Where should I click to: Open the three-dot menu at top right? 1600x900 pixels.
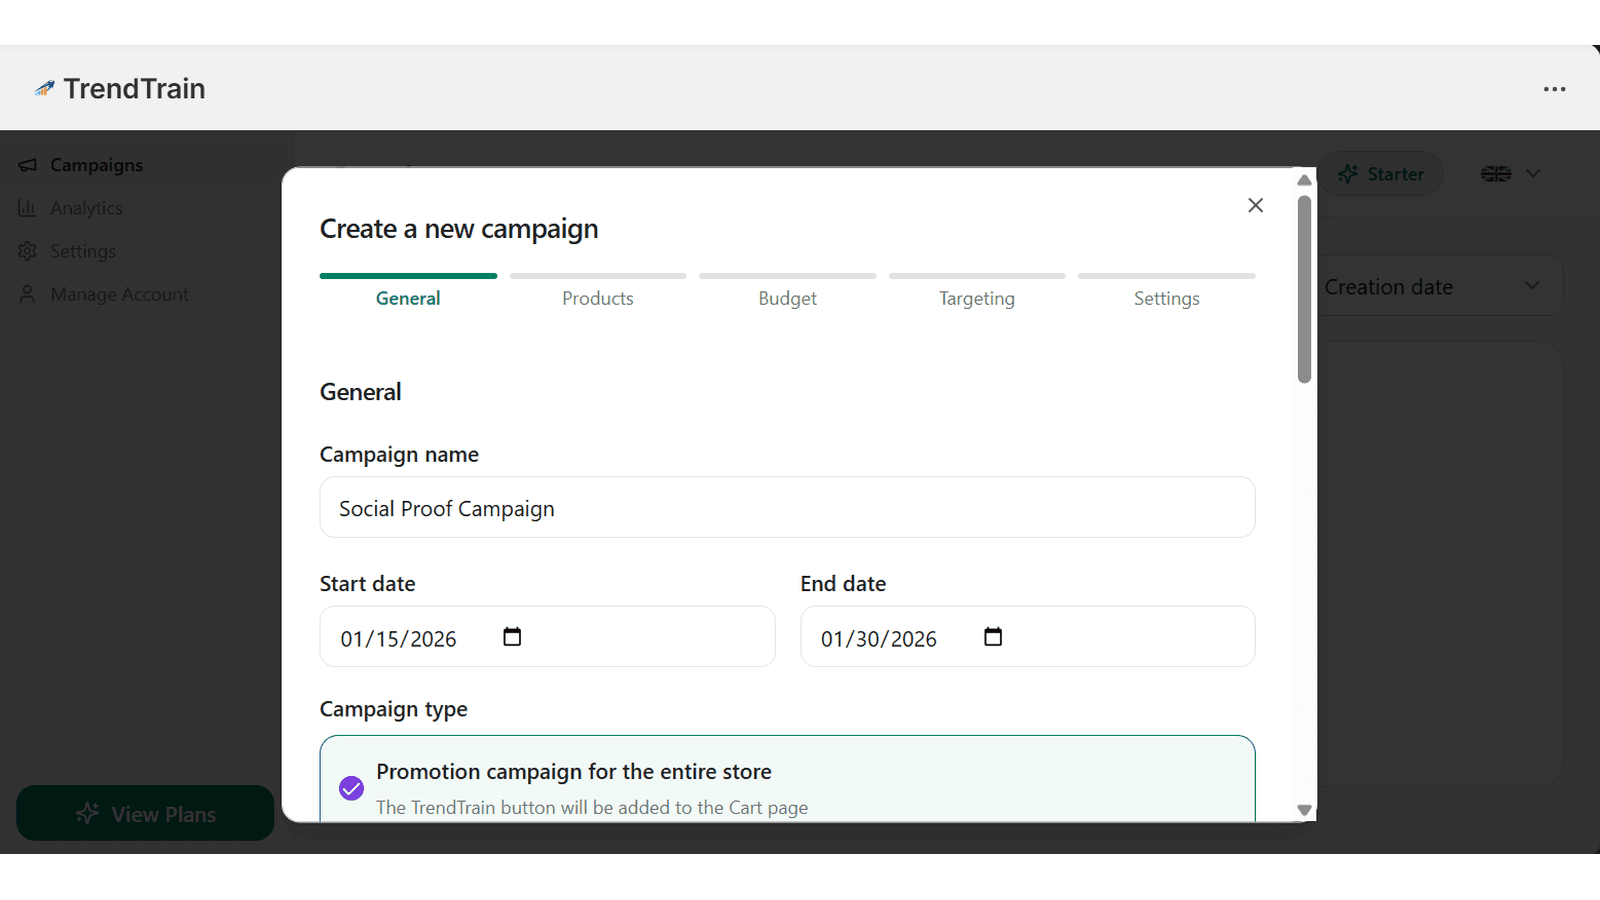(1554, 89)
